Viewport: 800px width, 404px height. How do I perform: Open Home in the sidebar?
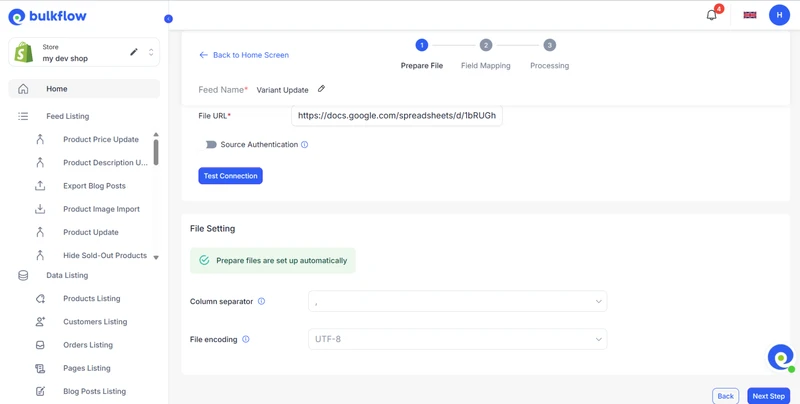(84, 89)
